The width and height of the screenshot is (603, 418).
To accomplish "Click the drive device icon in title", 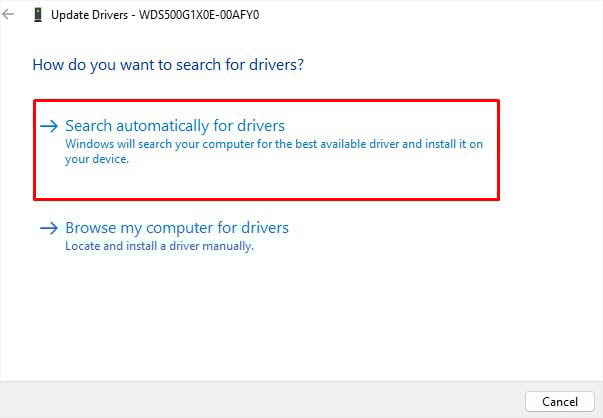I will click(38, 15).
